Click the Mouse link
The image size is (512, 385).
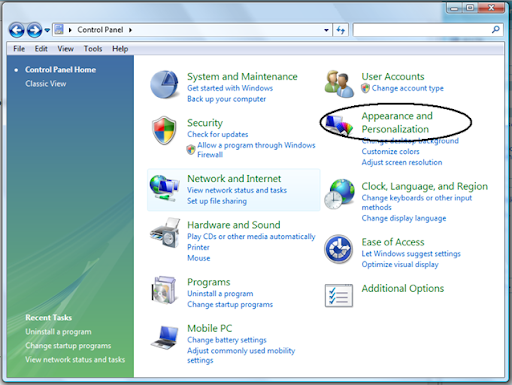point(199,258)
